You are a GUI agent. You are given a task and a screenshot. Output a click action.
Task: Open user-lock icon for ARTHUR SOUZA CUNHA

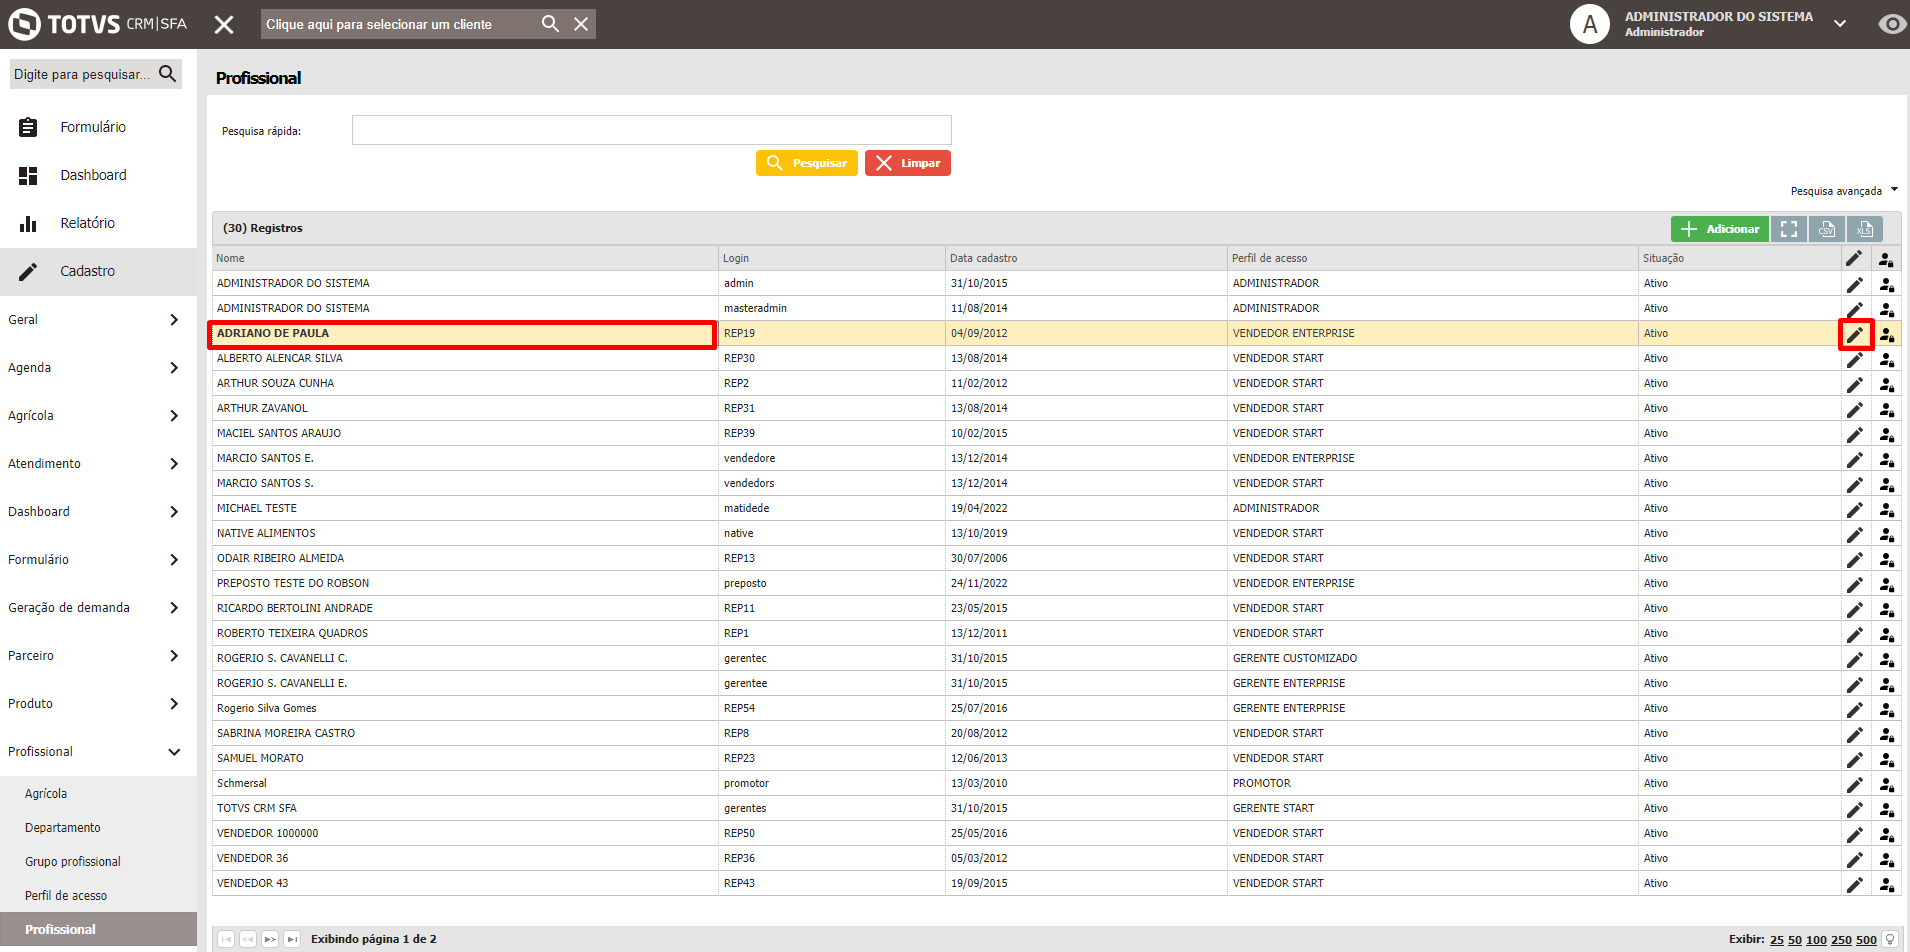(1886, 384)
